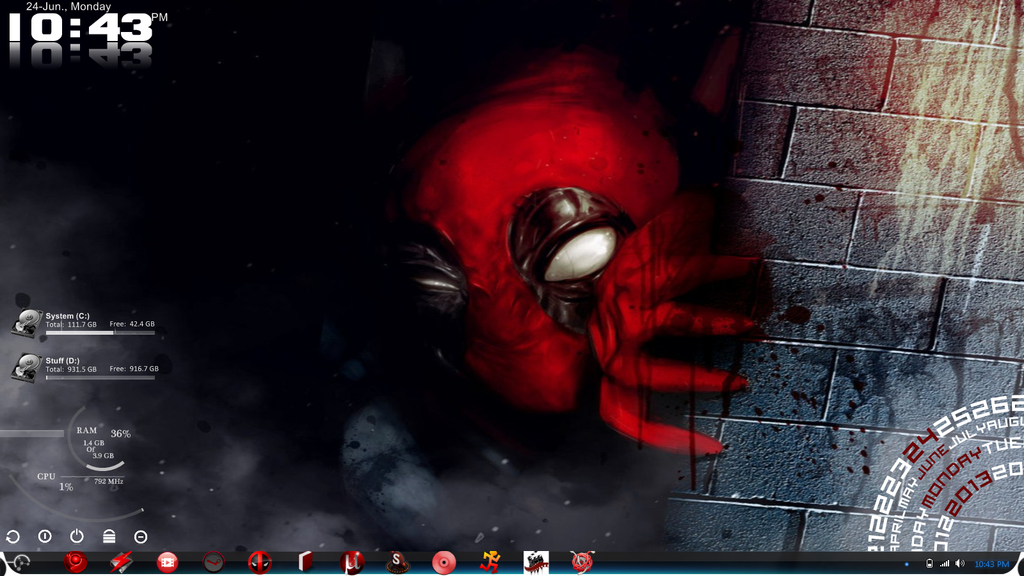Click "Free: 42.4 GB" text

(132, 324)
